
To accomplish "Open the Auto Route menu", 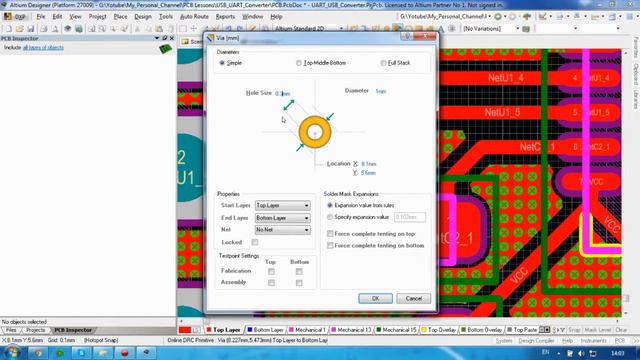I will 194,17.
